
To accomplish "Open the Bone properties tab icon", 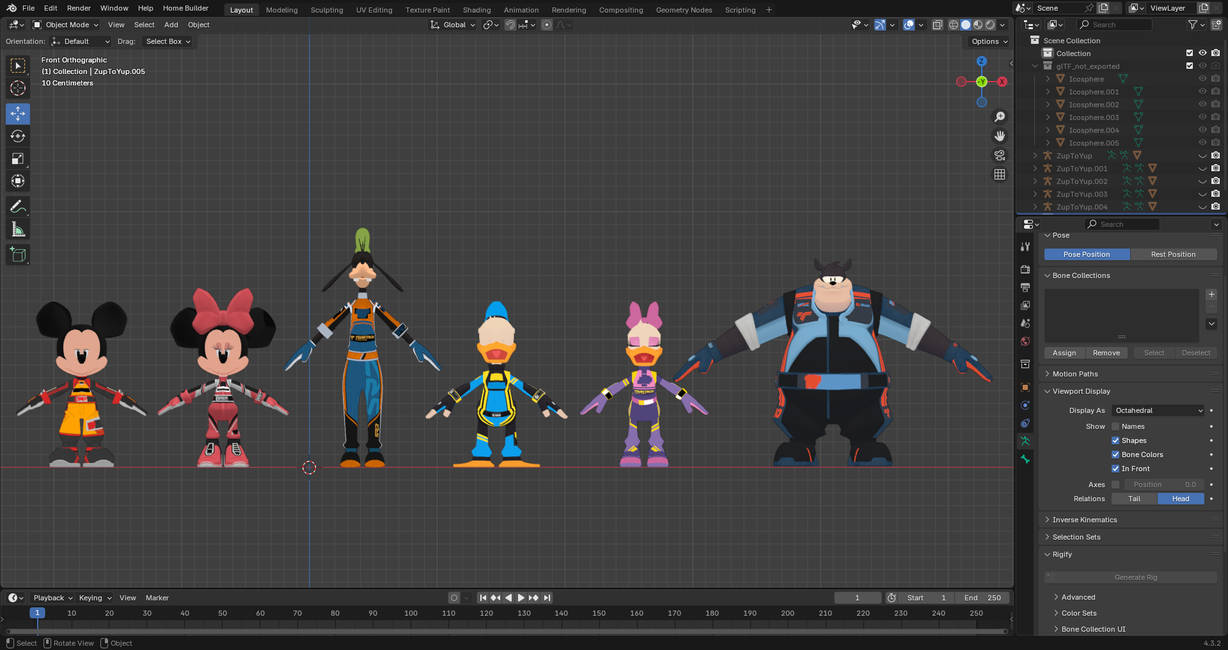I will tap(1025, 459).
